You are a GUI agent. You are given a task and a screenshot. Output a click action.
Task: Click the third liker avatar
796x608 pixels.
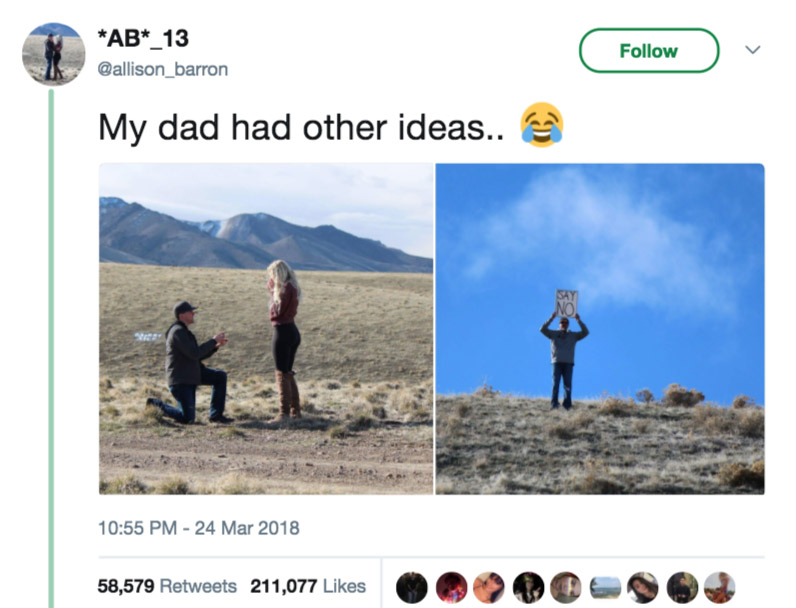(489, 587)
